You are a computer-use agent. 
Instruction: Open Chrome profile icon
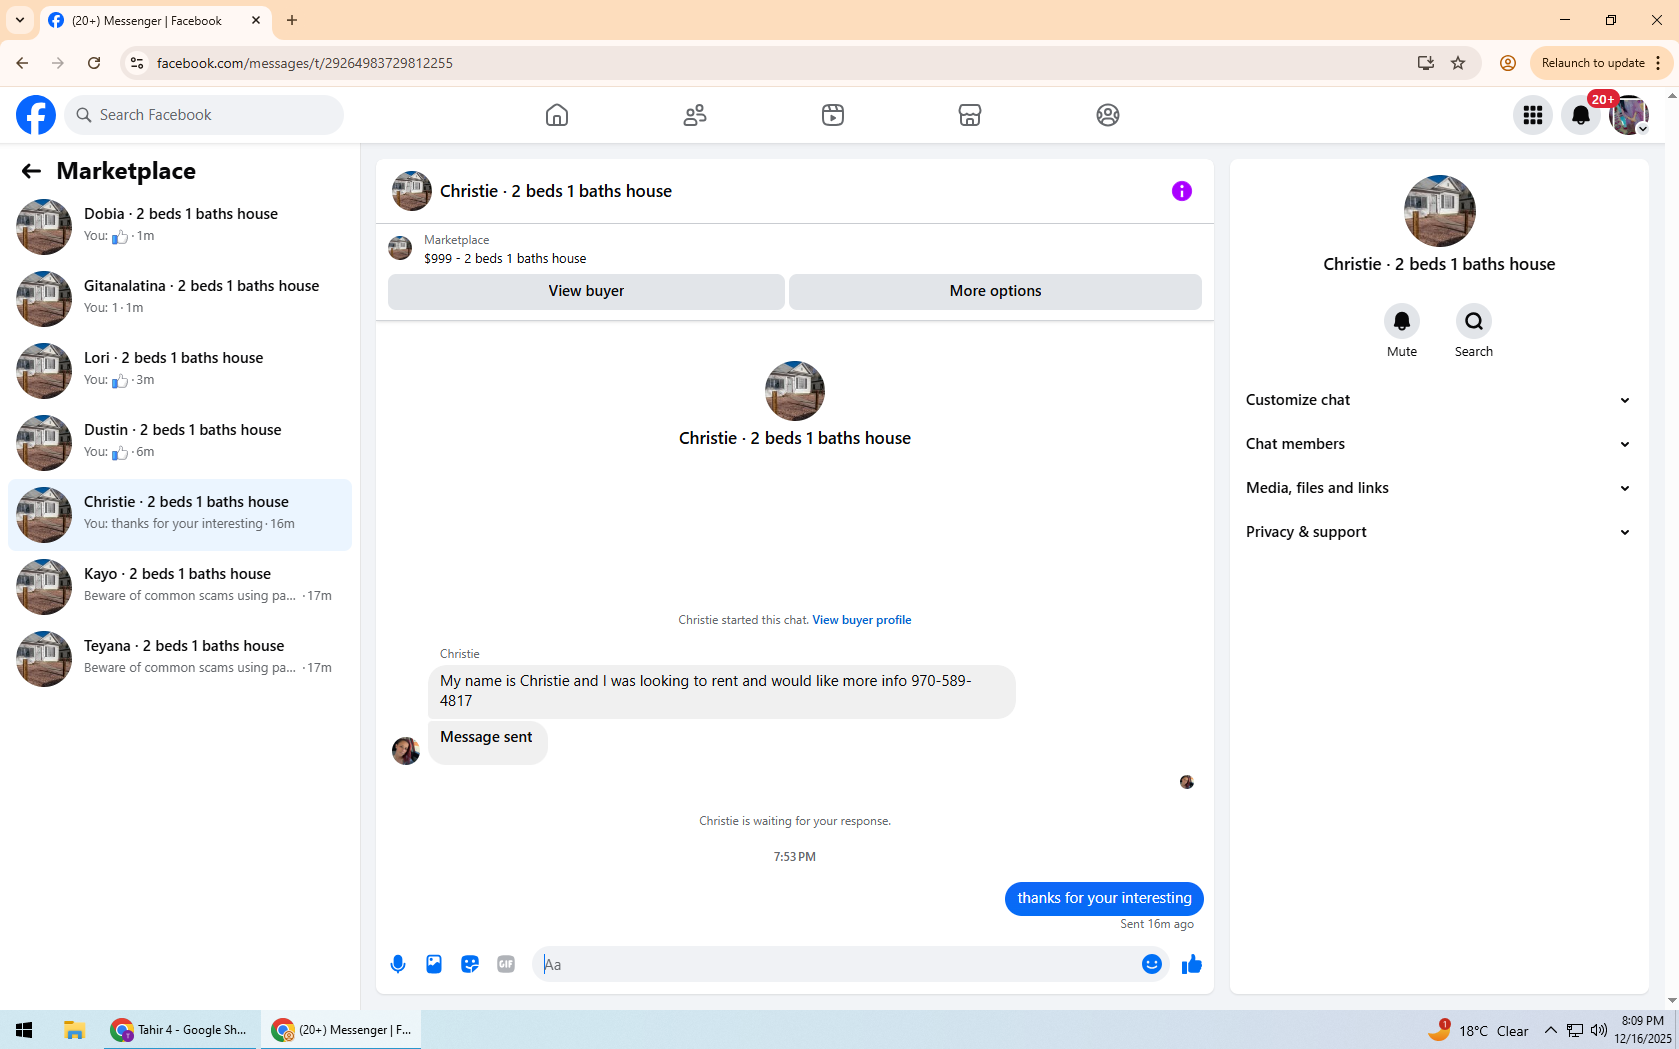pyautogui.click(x=1508, y=63)
